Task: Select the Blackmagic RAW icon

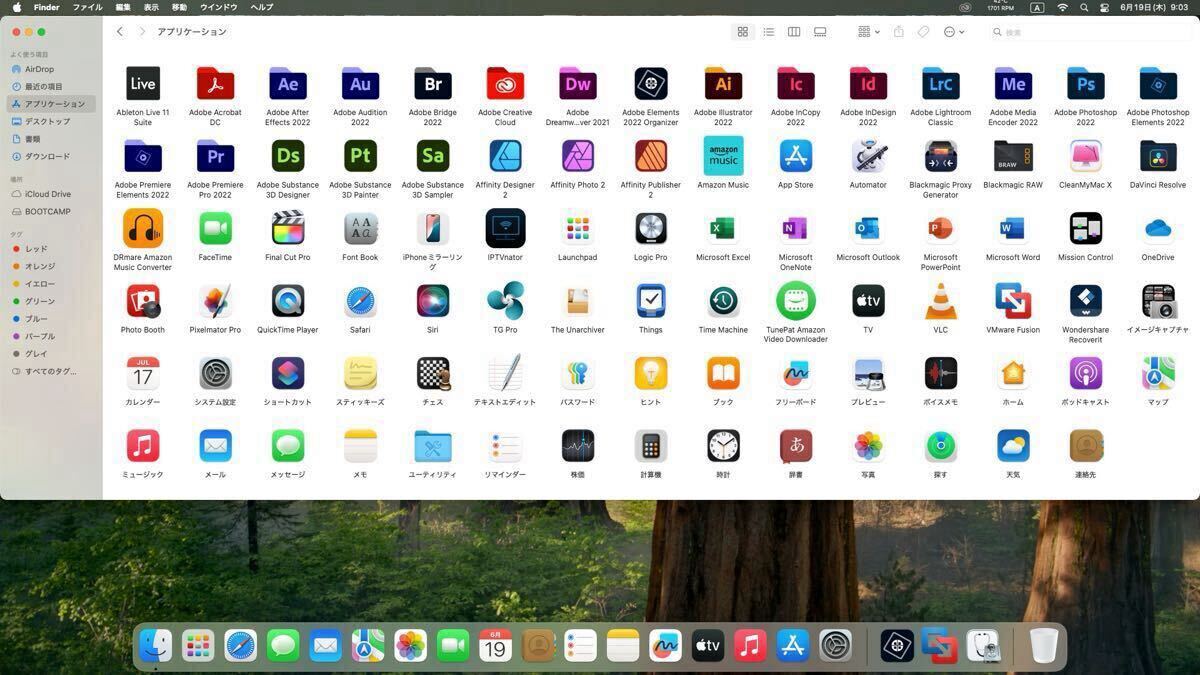Action: coord(1013,156)
